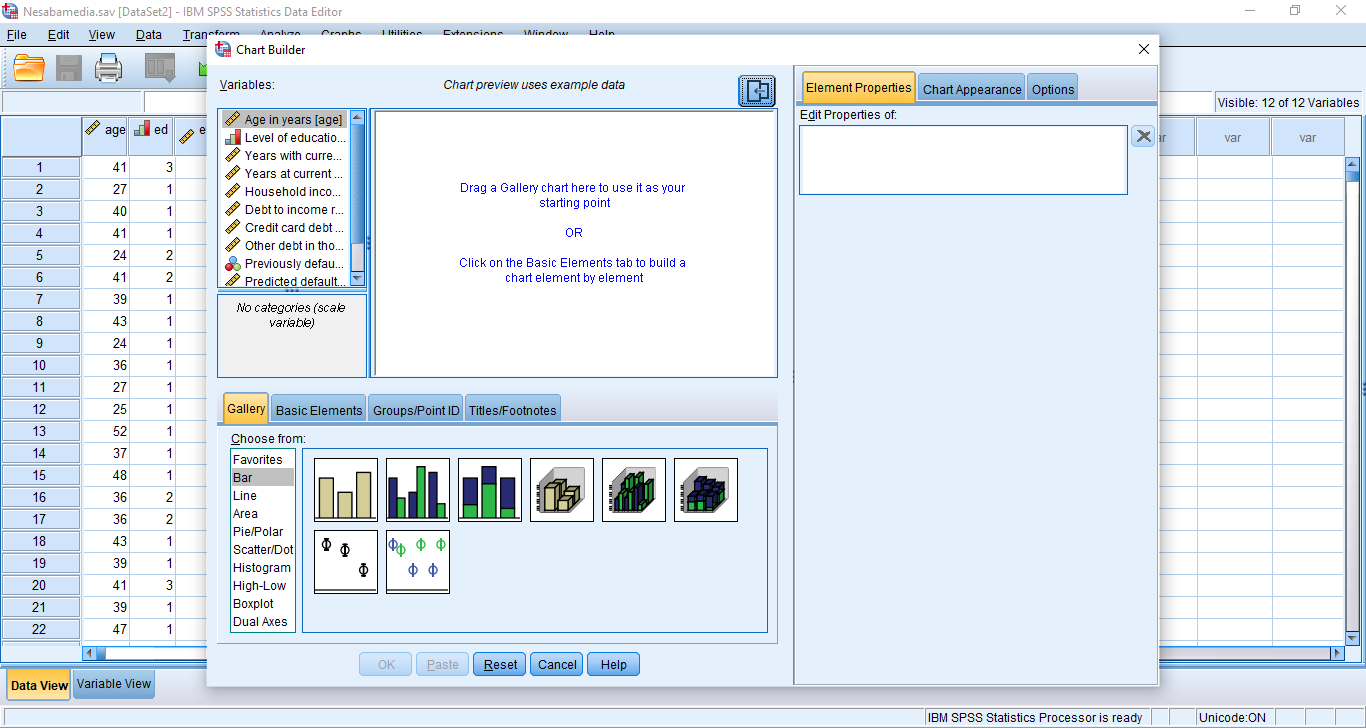Select the Clustered Bar chart icon

418,490
